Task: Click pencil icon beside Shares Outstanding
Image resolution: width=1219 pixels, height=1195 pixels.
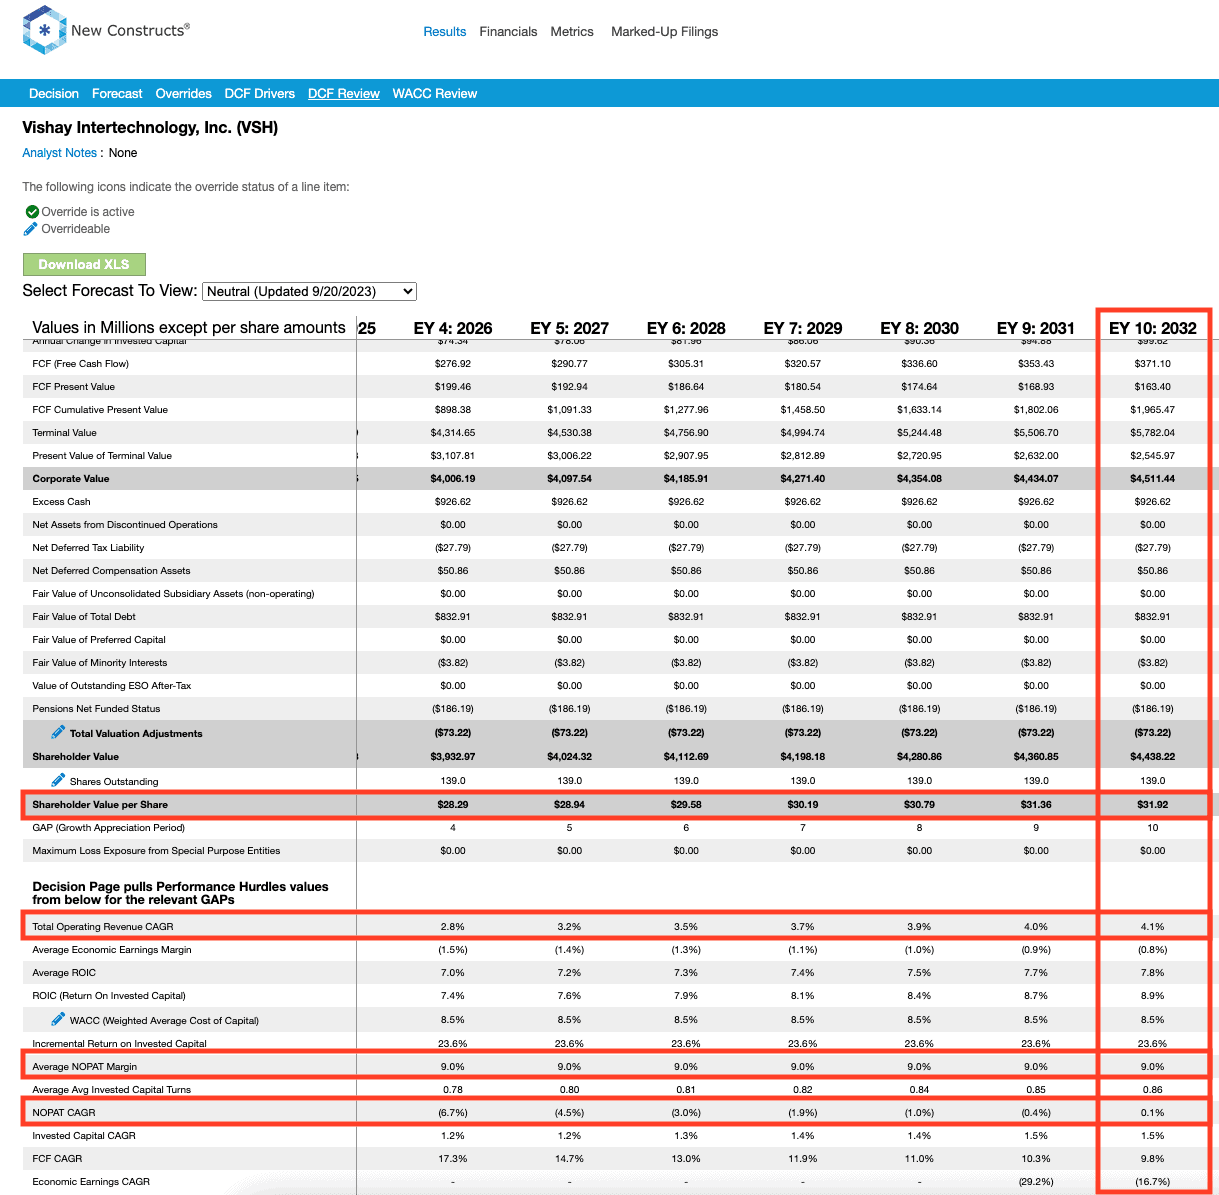Action: tap(58, 780)
